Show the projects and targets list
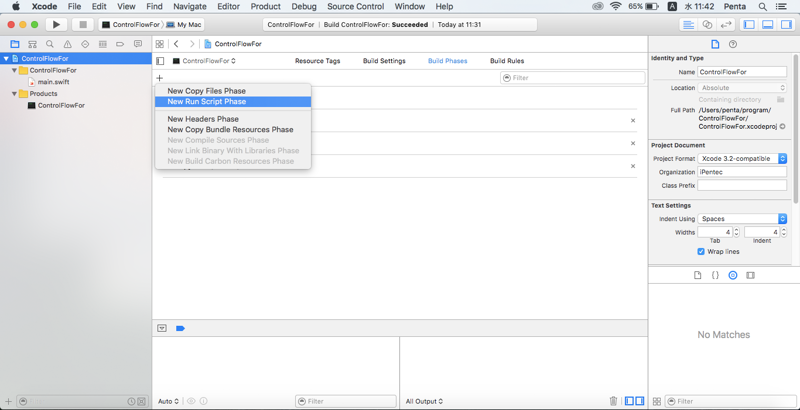The width and height of the screenshot is (800, 410). point(160,61)
